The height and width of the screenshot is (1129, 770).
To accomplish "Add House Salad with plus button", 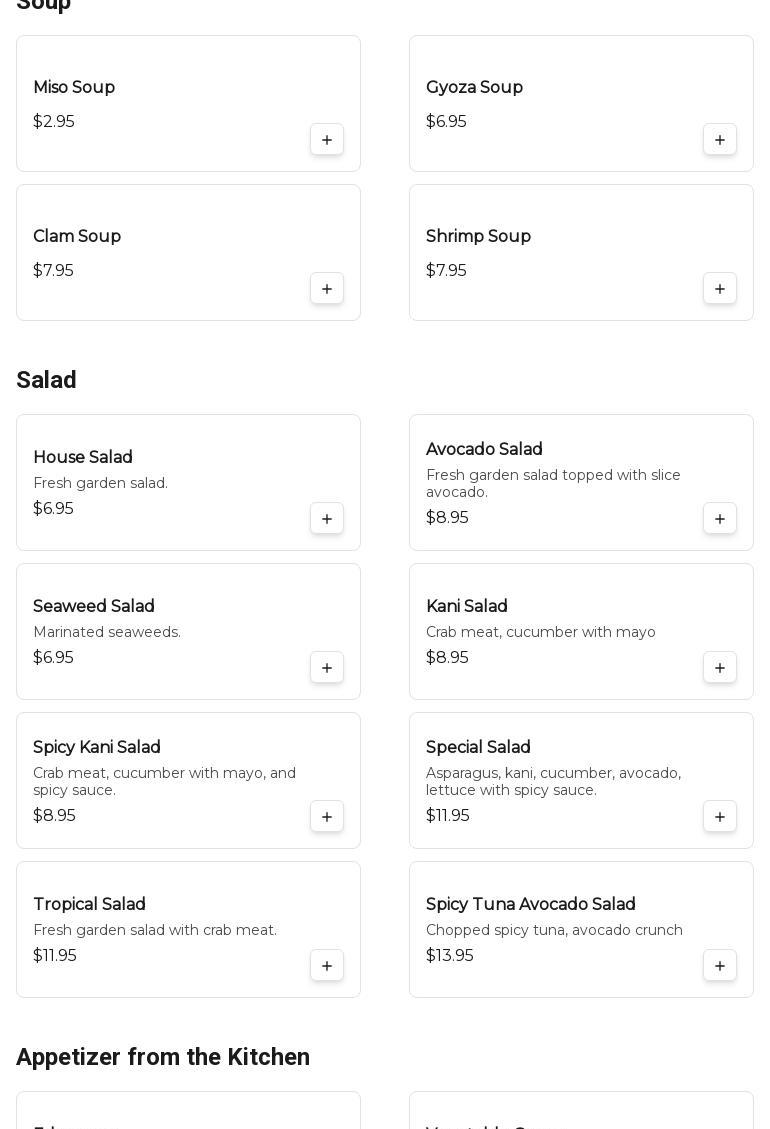I will coord(327,519).
